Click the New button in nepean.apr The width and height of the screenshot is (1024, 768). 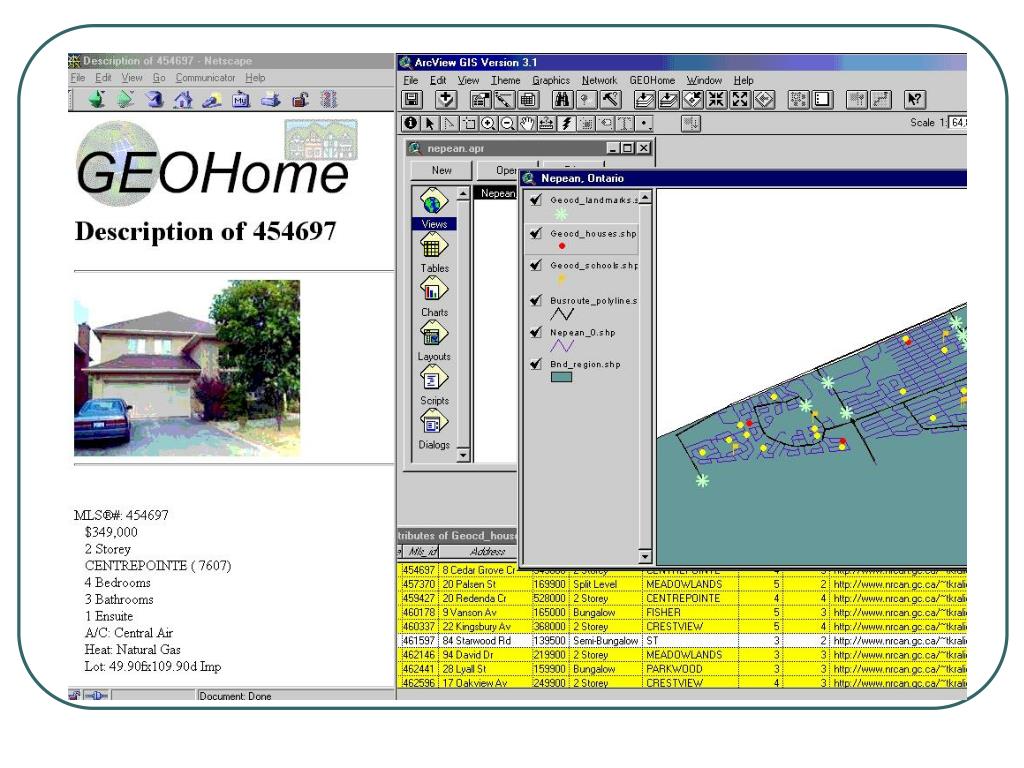[441, 170]
